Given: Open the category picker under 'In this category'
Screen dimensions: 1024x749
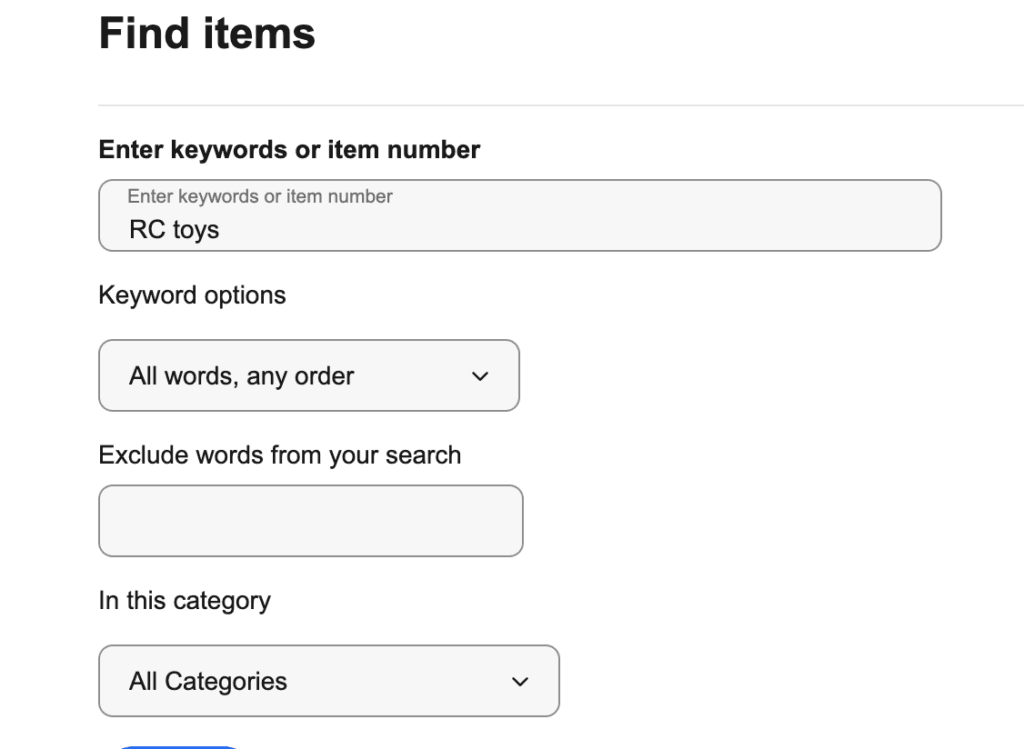Looking at the screenshot, I should coord(328,681).
